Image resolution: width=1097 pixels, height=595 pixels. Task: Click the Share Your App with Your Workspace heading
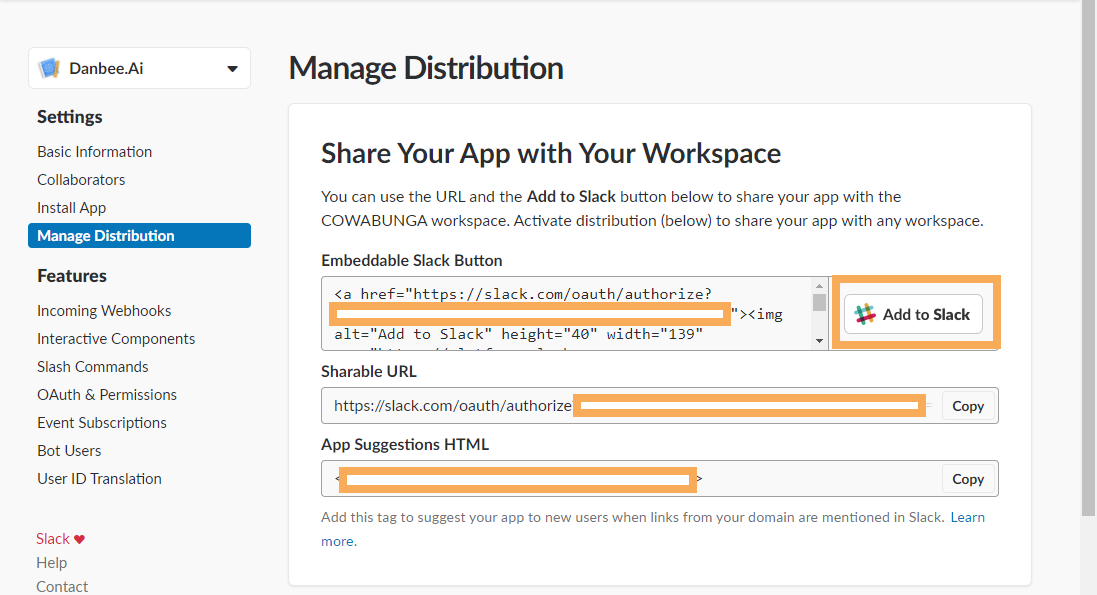pyautogui.click(x=551, y=153)
